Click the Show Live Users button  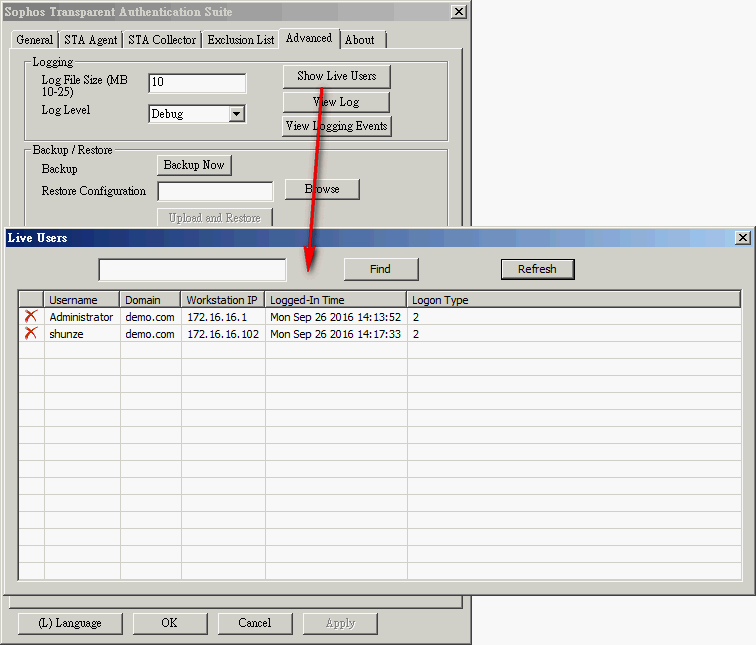[x=337, y=76]
